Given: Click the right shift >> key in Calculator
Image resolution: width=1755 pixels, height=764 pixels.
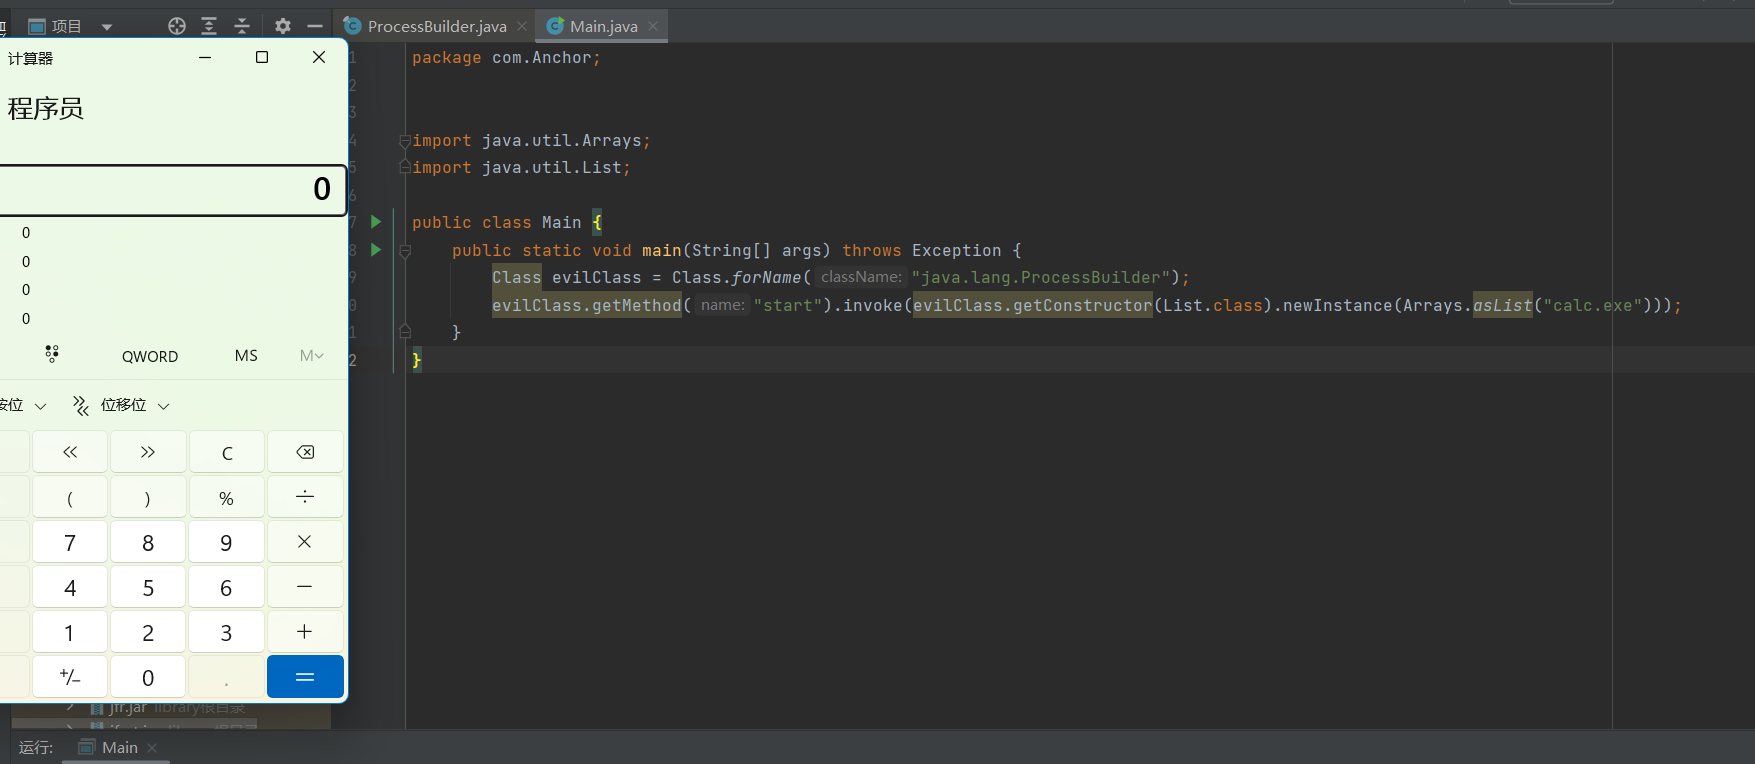Looking at the screenshot, I should pos(148,452).
